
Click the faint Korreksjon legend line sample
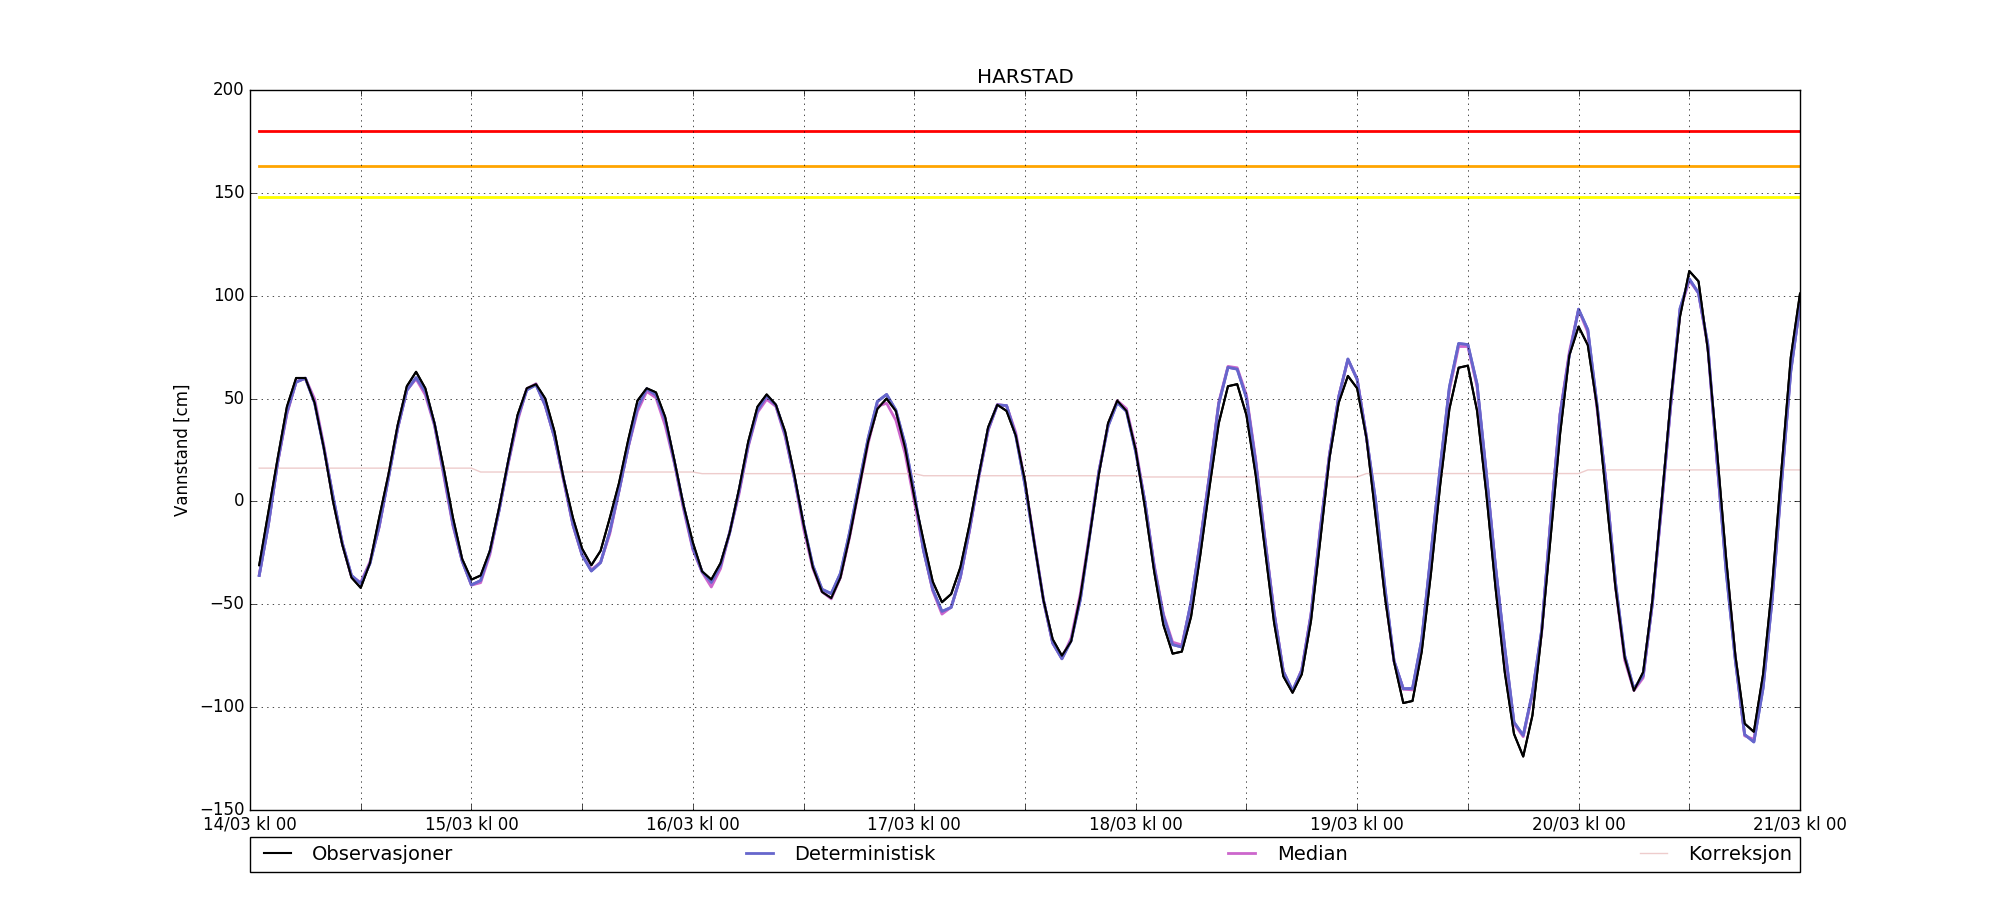[1654, 854]
